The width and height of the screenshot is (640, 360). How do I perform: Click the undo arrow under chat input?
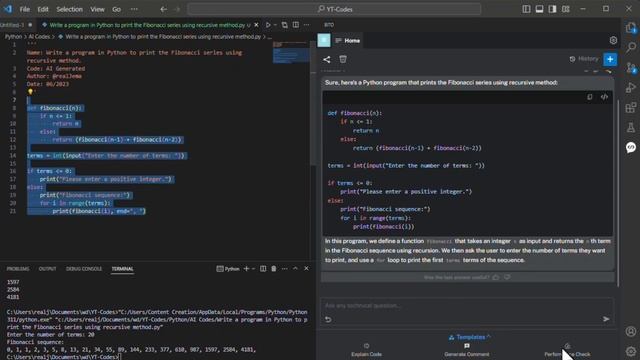pos(328,319)
